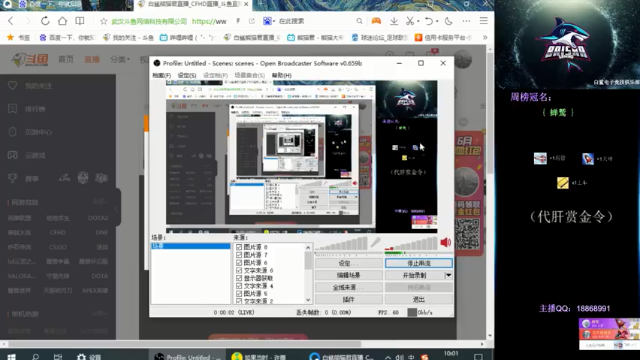Uncheck source 图片源 5 in OBS
The height and width of the screenshot is (360, 640).
[239, 293]
